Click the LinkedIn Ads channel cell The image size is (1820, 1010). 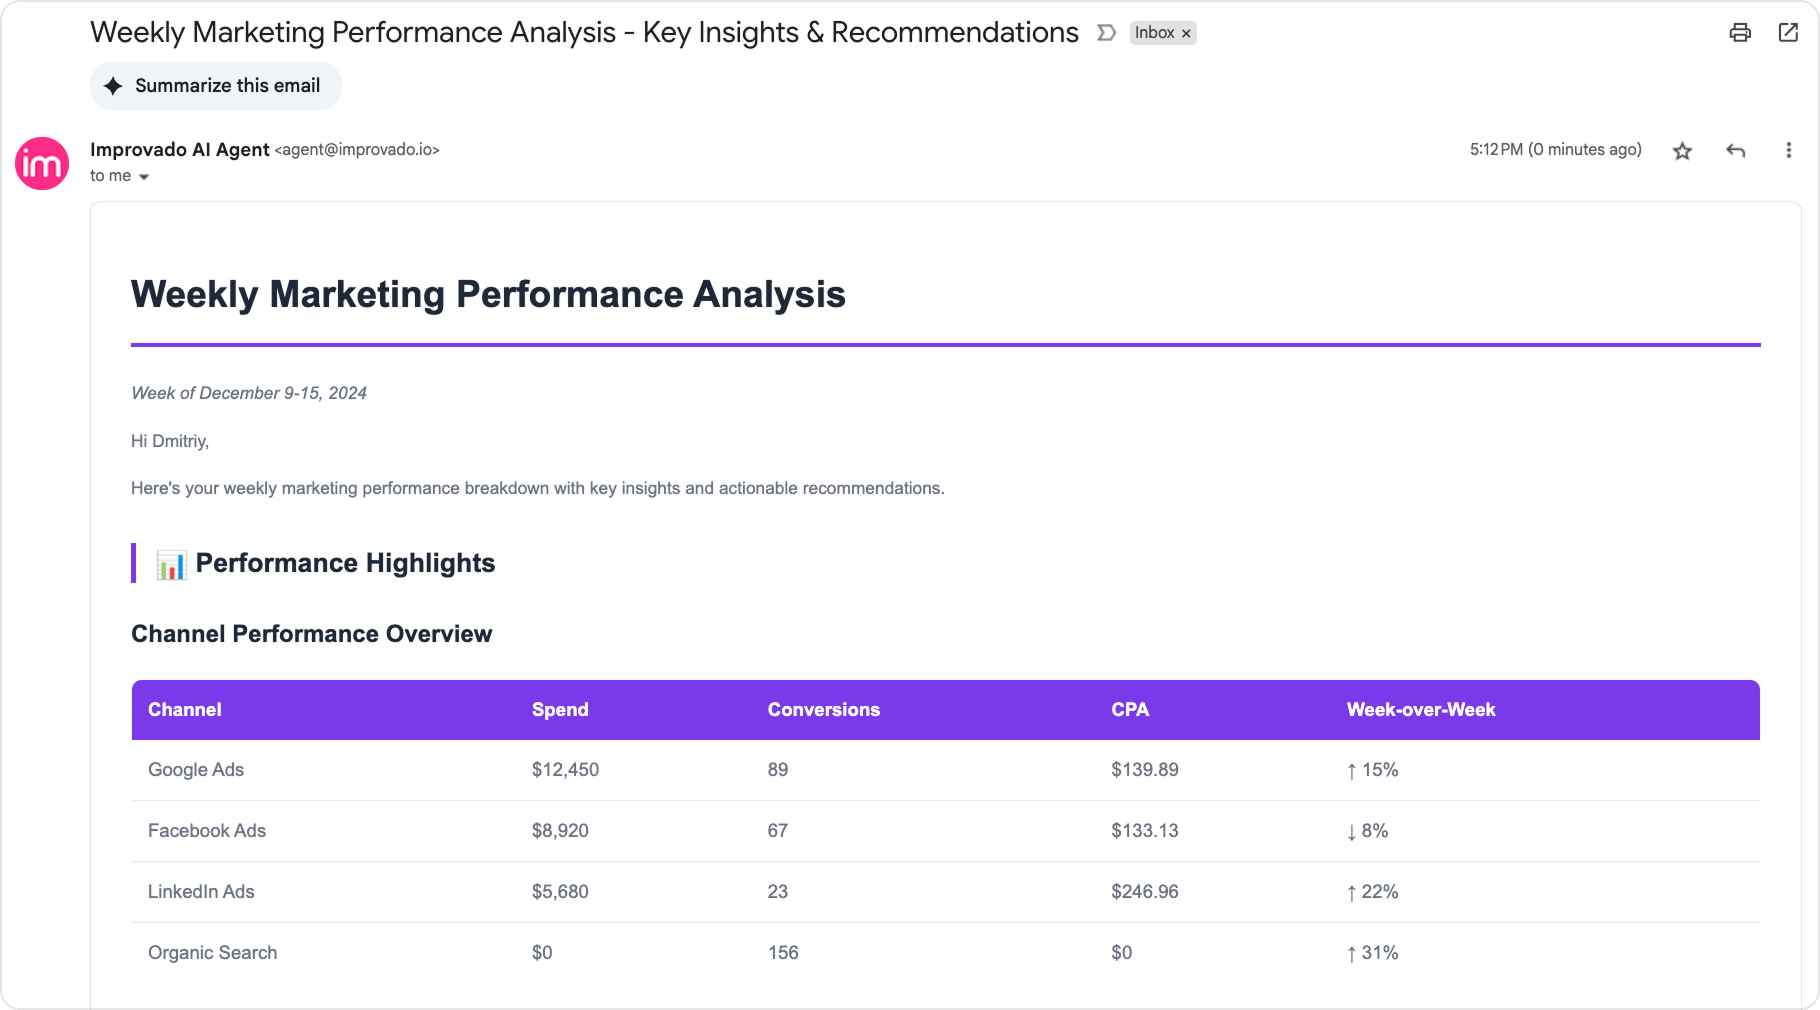pyautogui.click(x=201, y=892)
